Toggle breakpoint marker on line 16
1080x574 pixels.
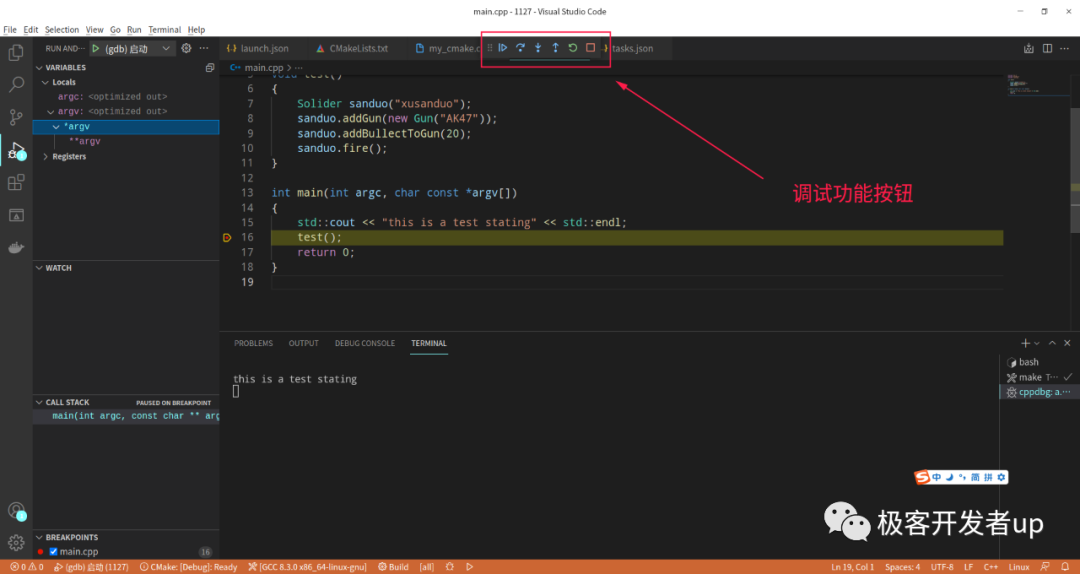pyautogui.click(x=227, y=237)
